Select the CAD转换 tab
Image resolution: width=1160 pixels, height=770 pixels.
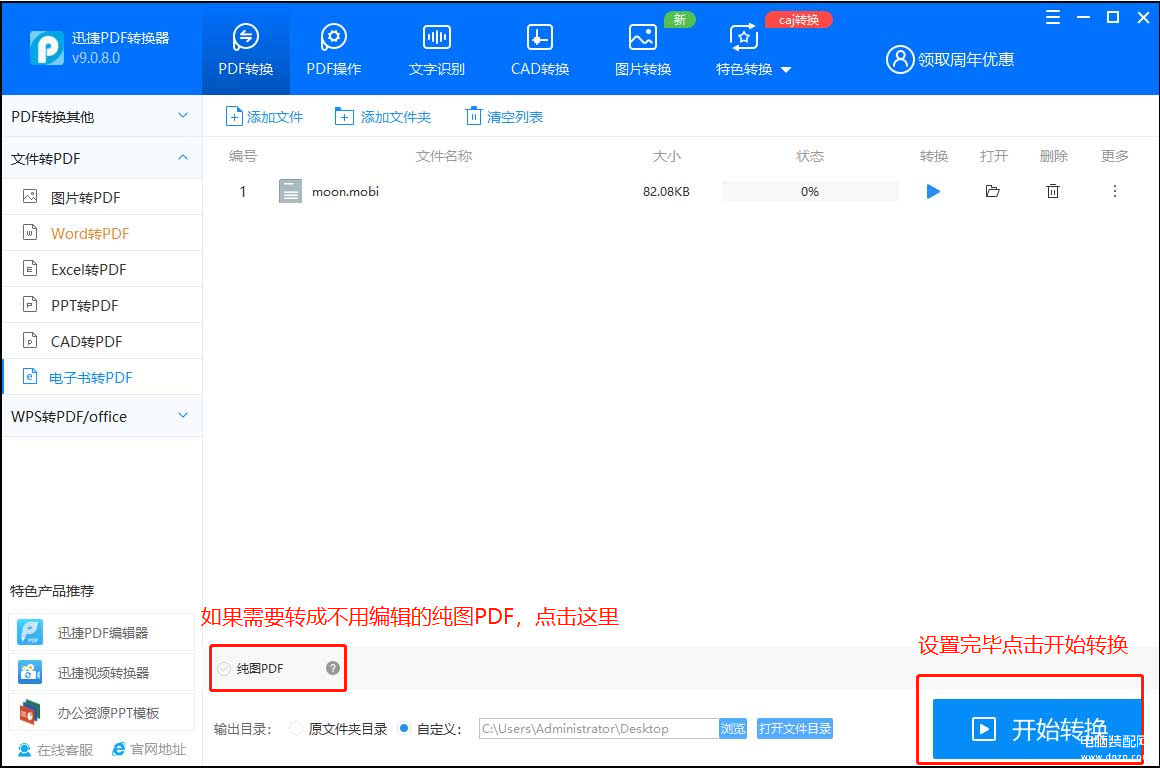539,50
